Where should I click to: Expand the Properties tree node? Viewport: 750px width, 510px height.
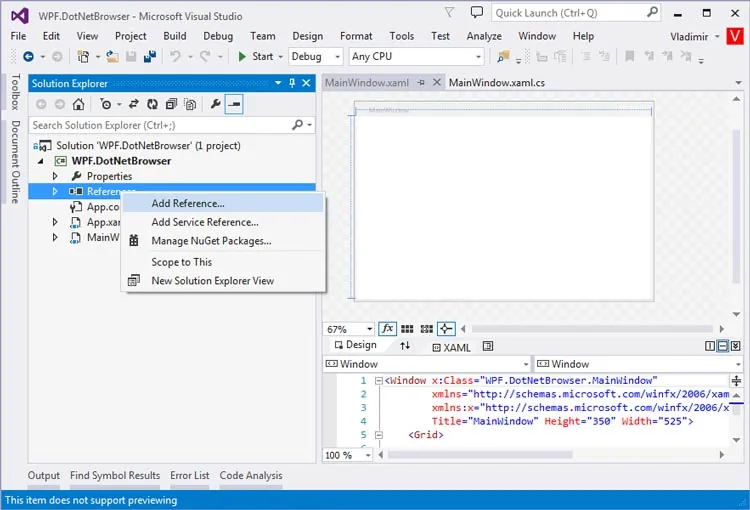click(x=55, y=176)
